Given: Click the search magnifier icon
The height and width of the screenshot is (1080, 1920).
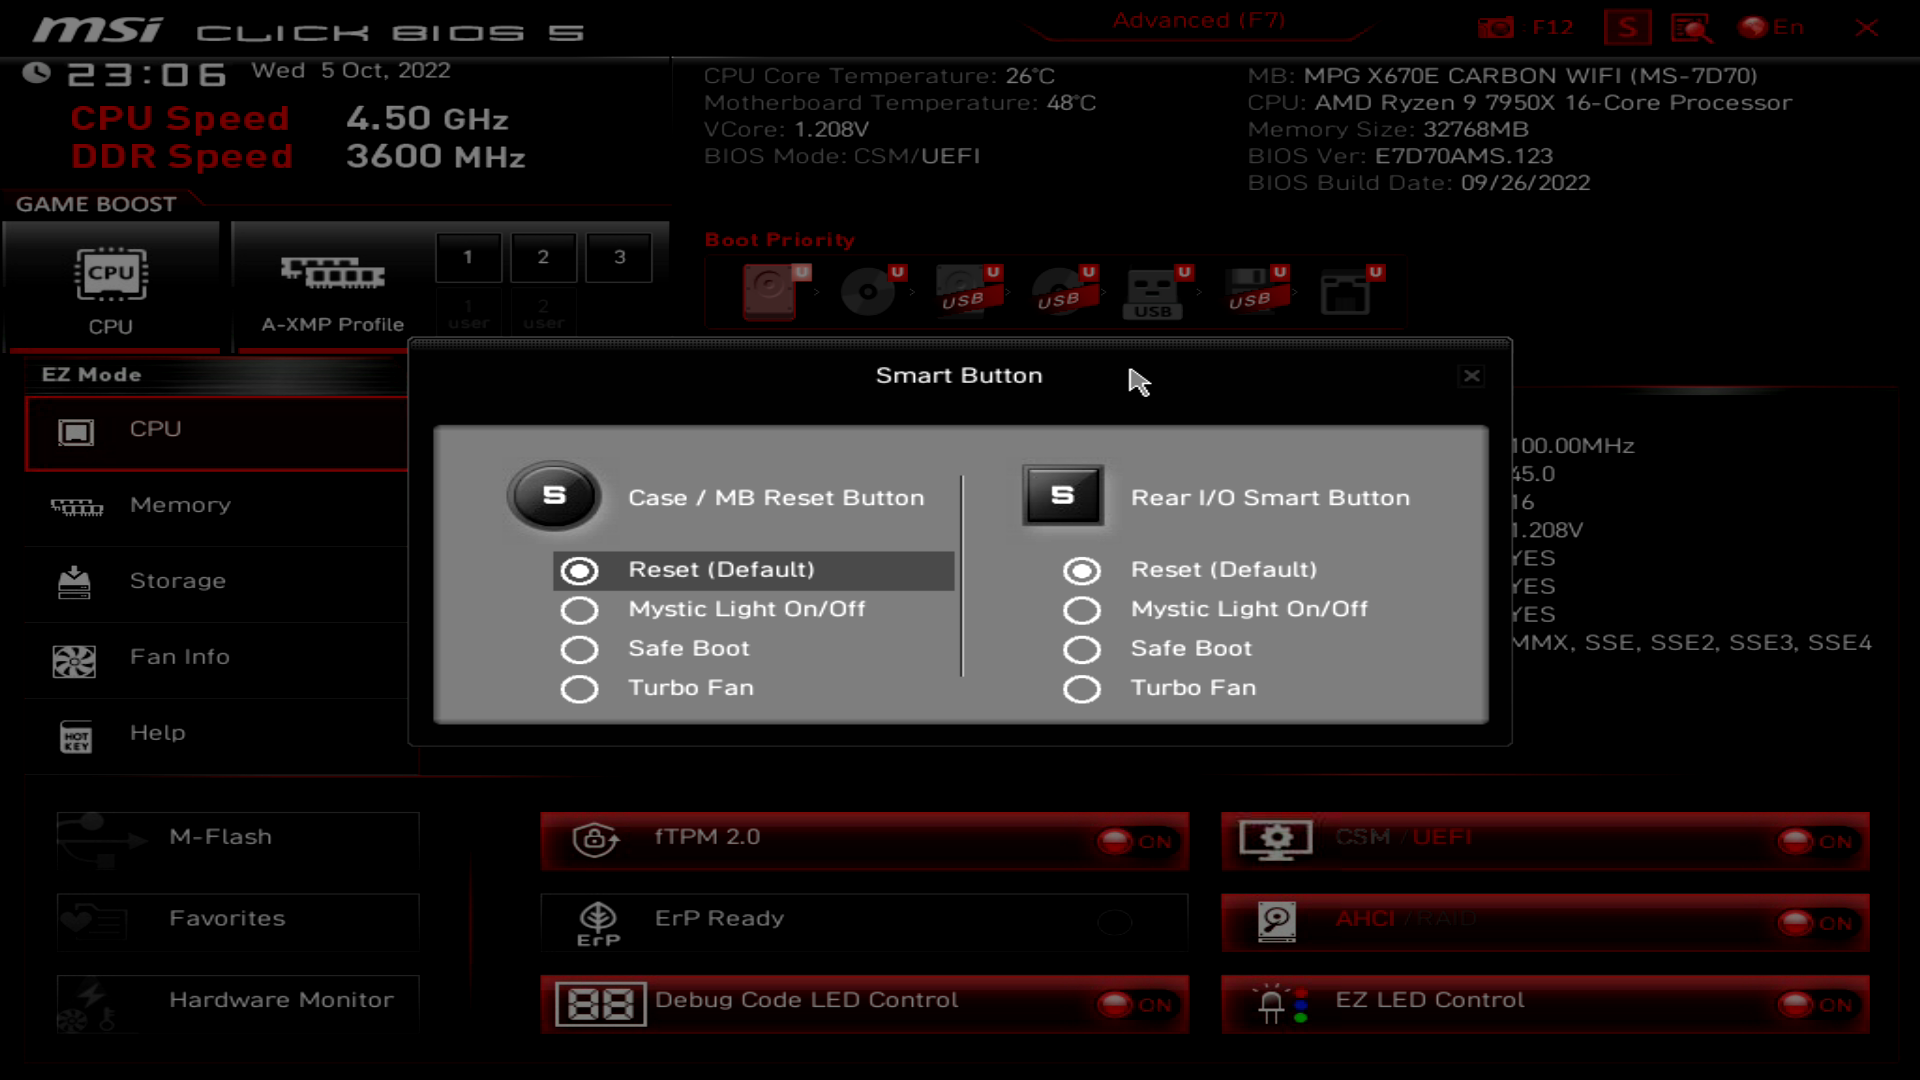Looking at the screenshot, I should click(1691, 28).
